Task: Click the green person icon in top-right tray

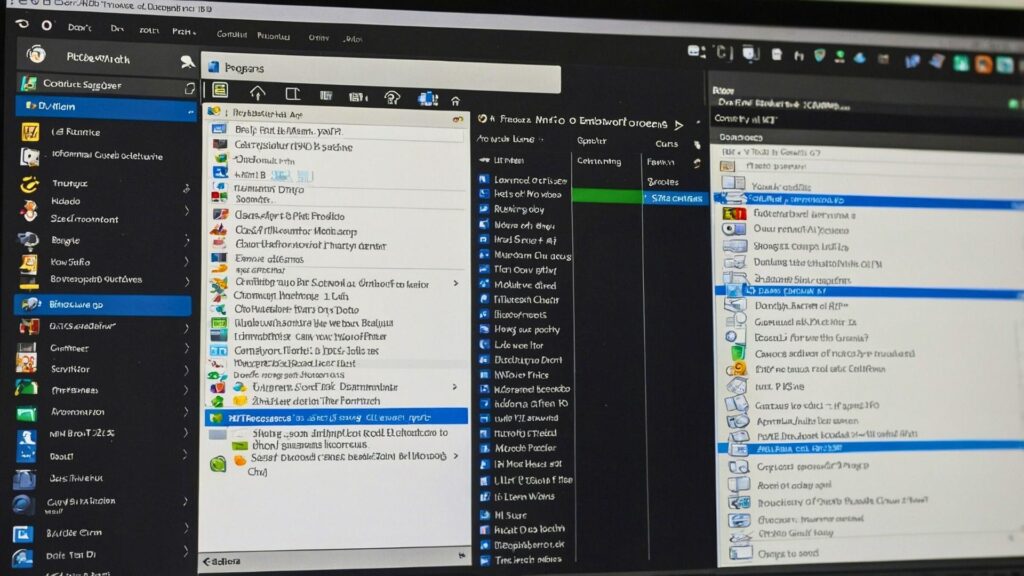Action: click(840, 57)
